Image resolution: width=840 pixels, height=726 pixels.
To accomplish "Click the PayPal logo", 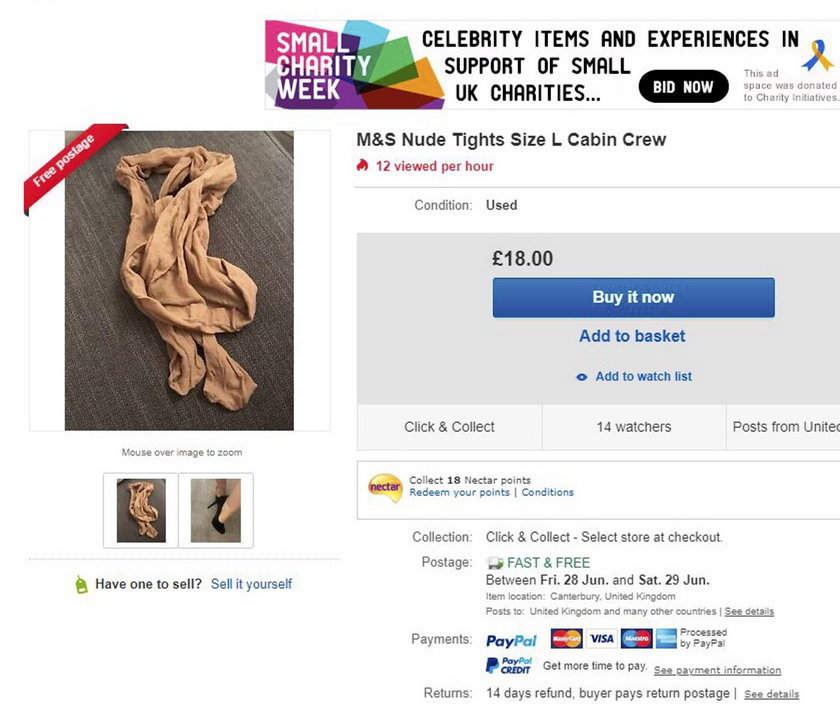I will [511, 641].
